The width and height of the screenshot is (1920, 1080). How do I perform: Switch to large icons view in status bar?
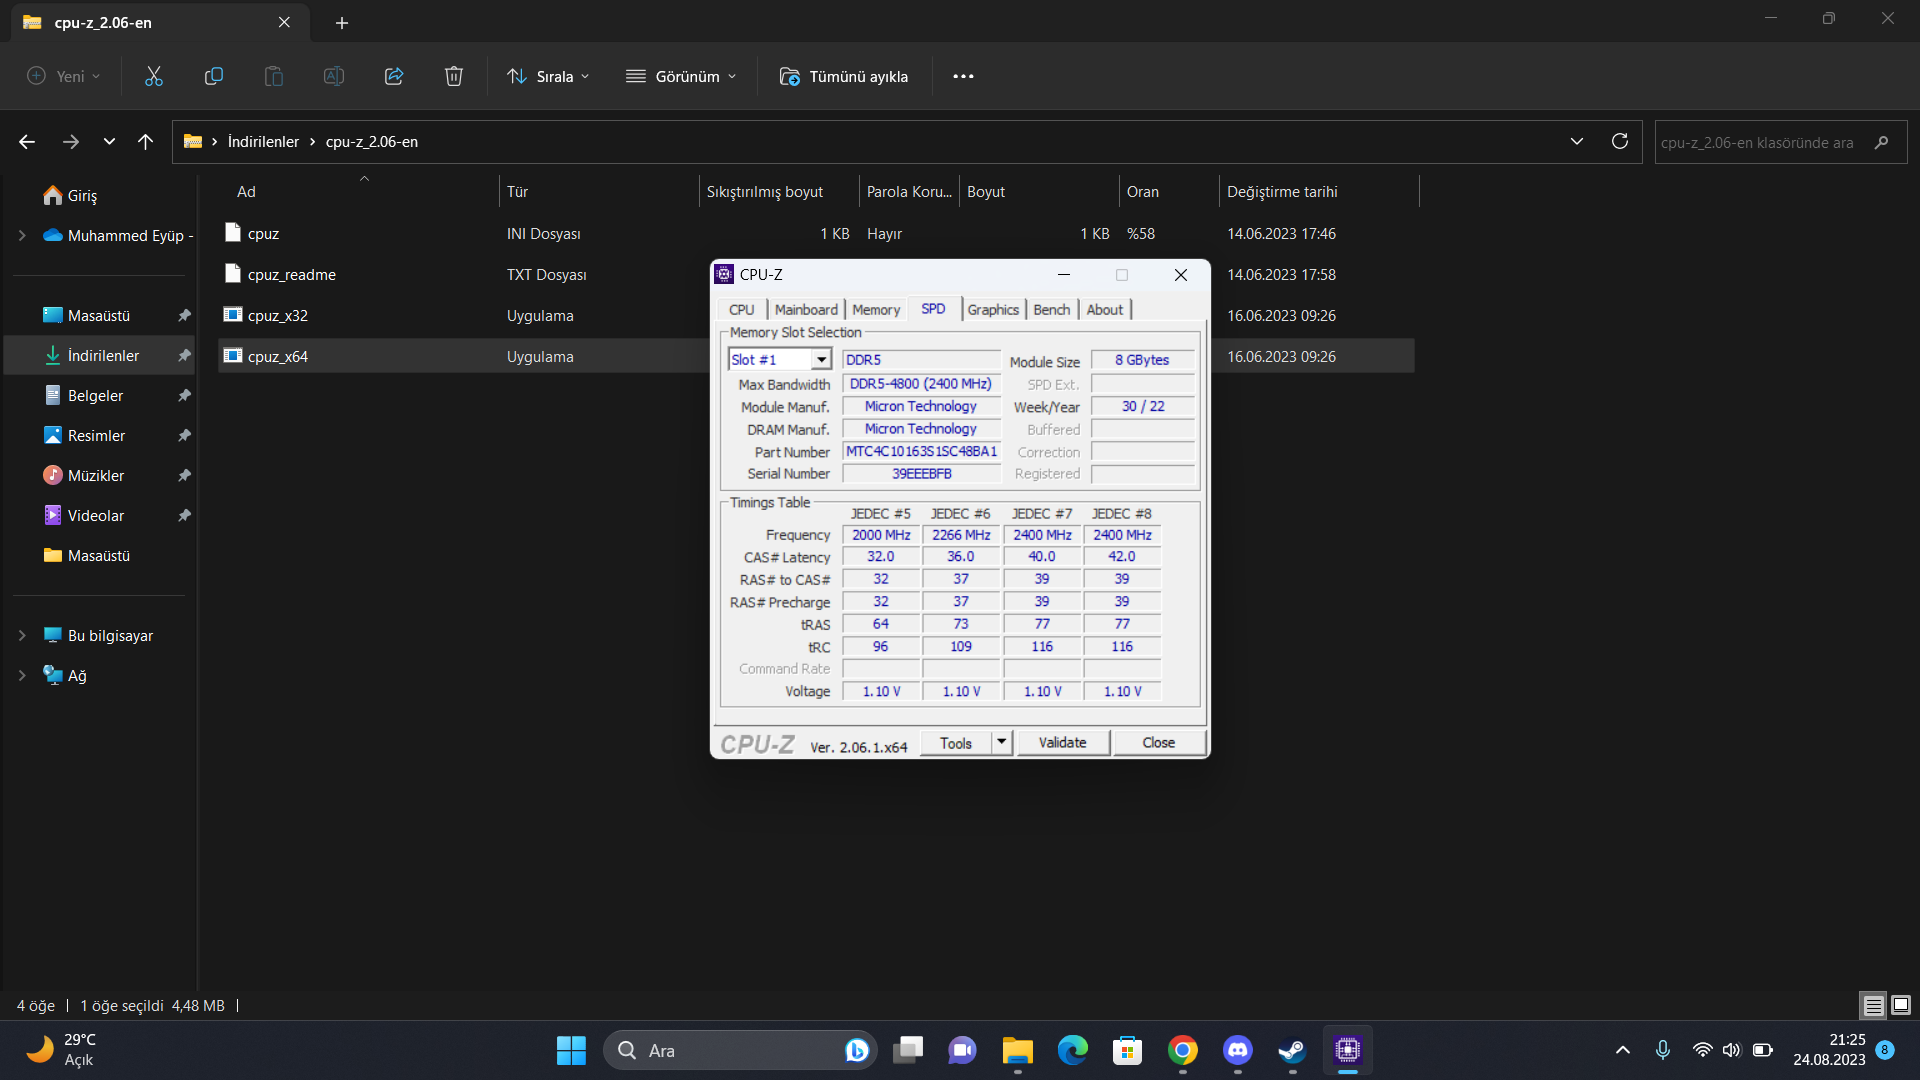[x=1901, y=1005]
